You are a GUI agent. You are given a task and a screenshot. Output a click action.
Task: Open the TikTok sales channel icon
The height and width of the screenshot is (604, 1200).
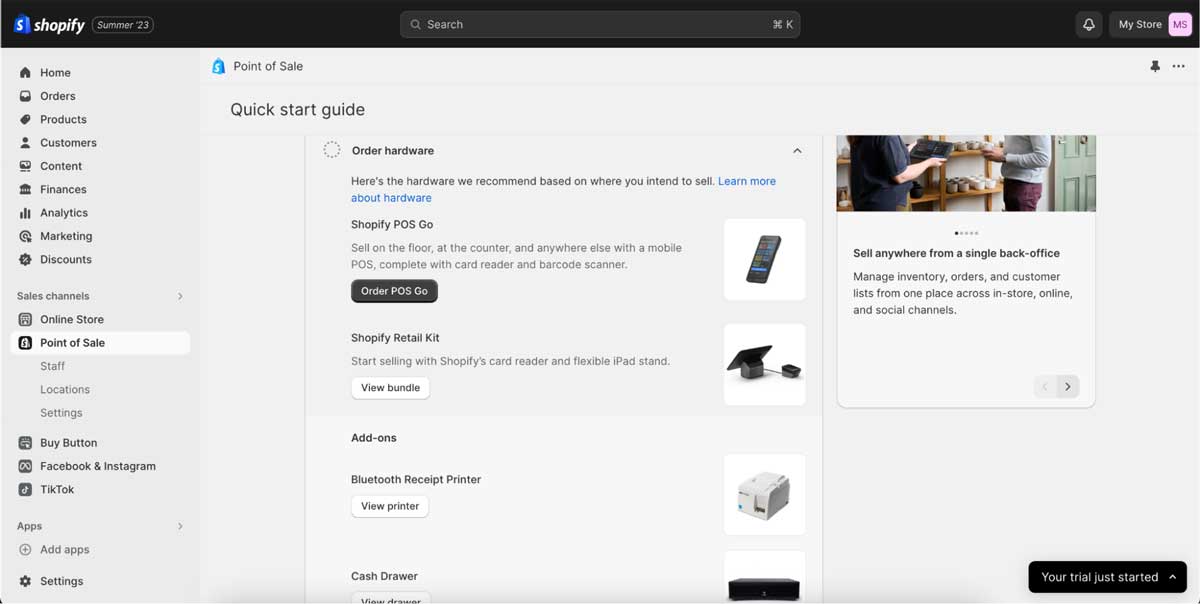(24, 489)
